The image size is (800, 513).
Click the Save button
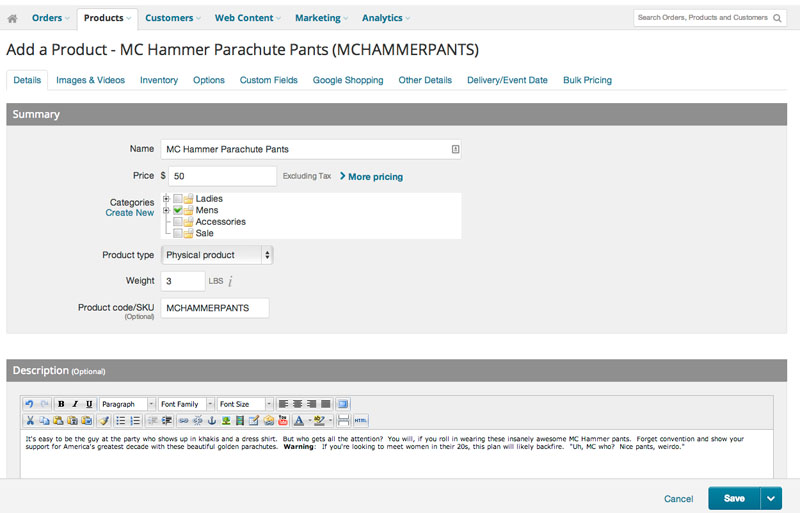point(734,499)
